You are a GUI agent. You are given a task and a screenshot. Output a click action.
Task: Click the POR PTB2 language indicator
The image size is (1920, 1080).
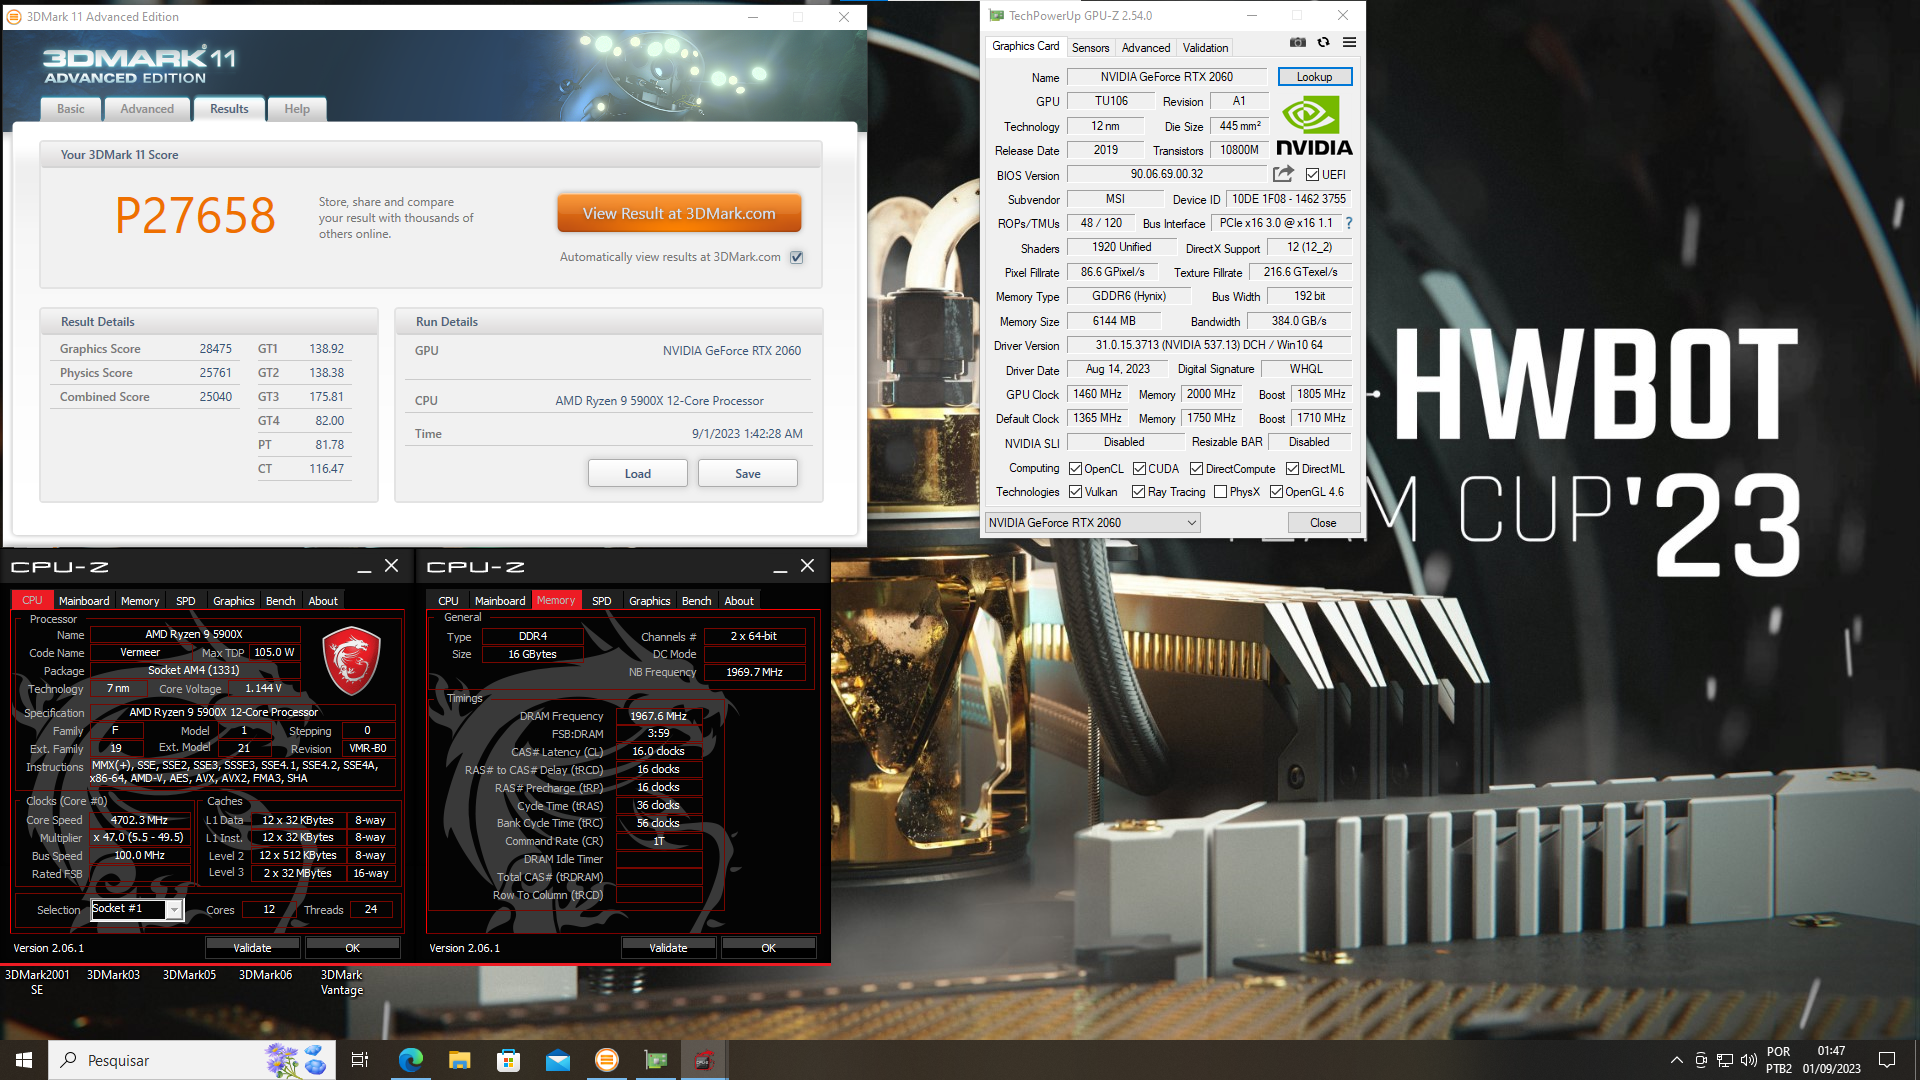point(1779,1060)
